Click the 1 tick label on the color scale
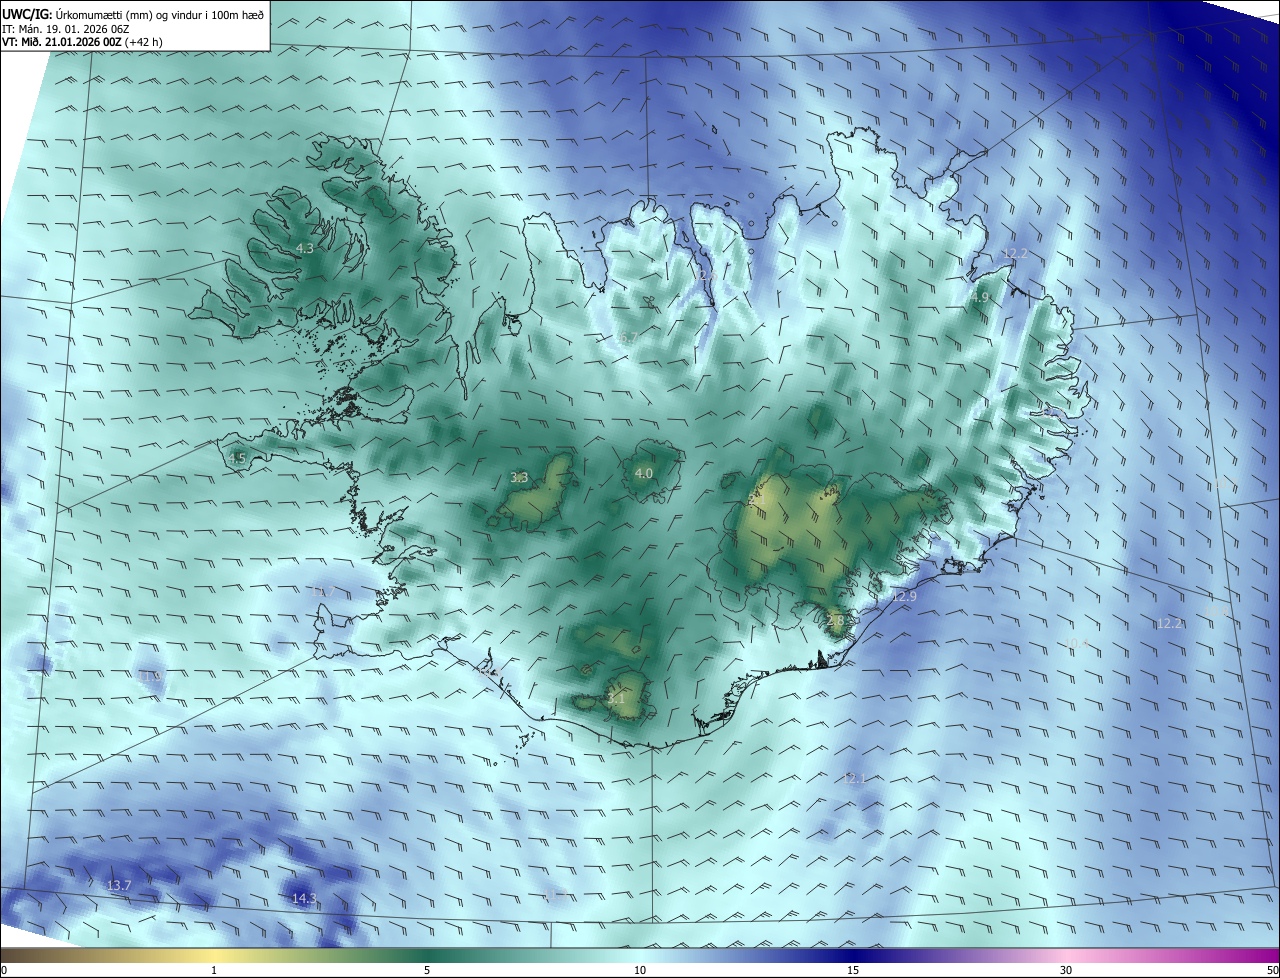The width and height of the screenshot is (1280, 978). [x=214, y=970]
